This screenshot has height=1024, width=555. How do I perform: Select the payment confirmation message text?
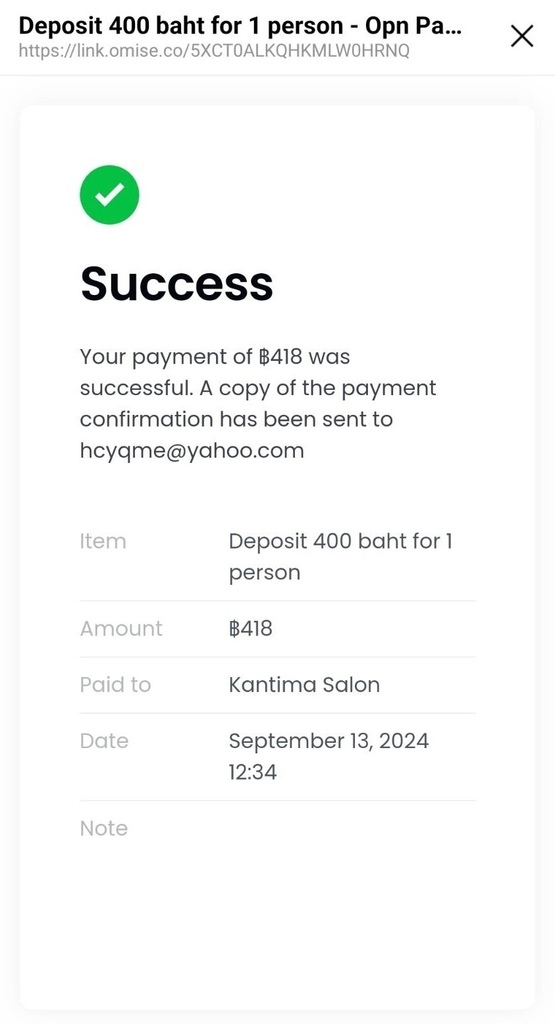click(x=258, y=404)
